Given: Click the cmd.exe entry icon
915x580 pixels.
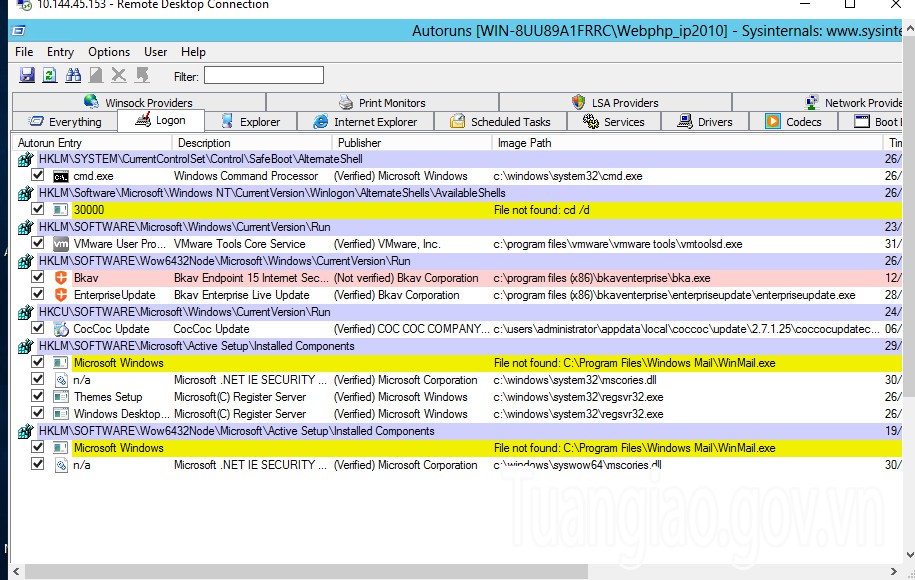Looking at the screenshot, I should coord(61,176).
